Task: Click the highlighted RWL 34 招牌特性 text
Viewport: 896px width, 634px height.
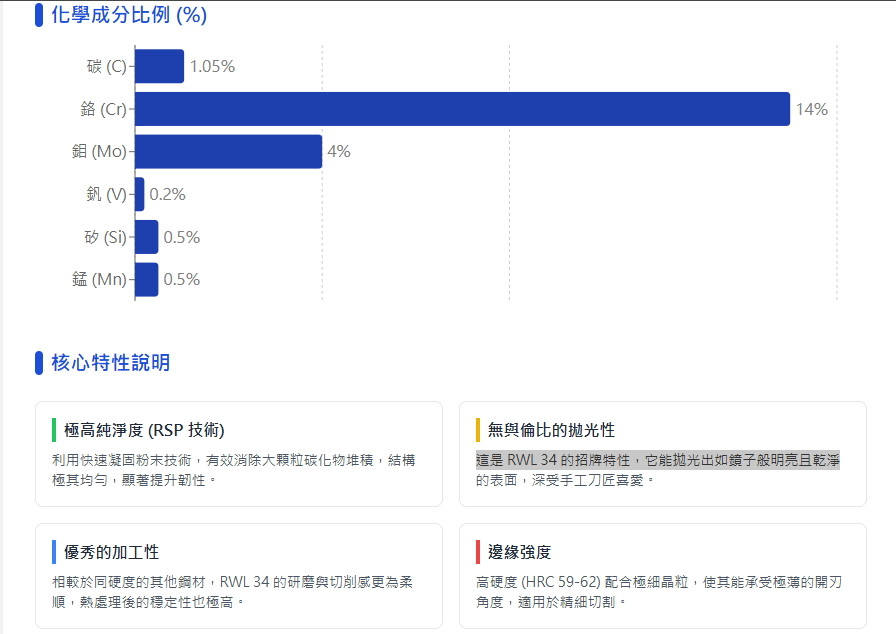Action: 657,461
